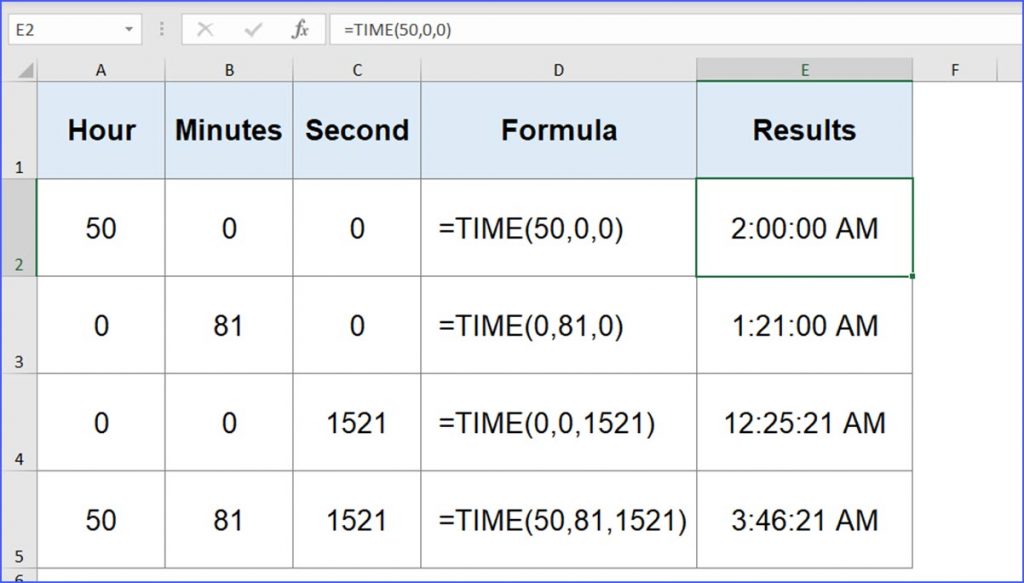Screen dimensions: 1024x583
Task: Select the Minutes cell containing 81 in row 3
Action: click(228, 325)
